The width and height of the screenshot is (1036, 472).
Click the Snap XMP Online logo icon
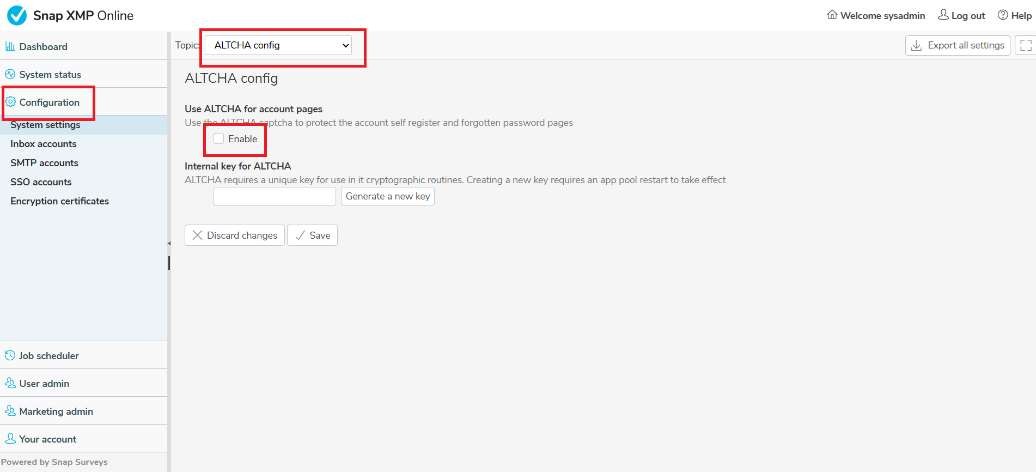pos(17,15)
